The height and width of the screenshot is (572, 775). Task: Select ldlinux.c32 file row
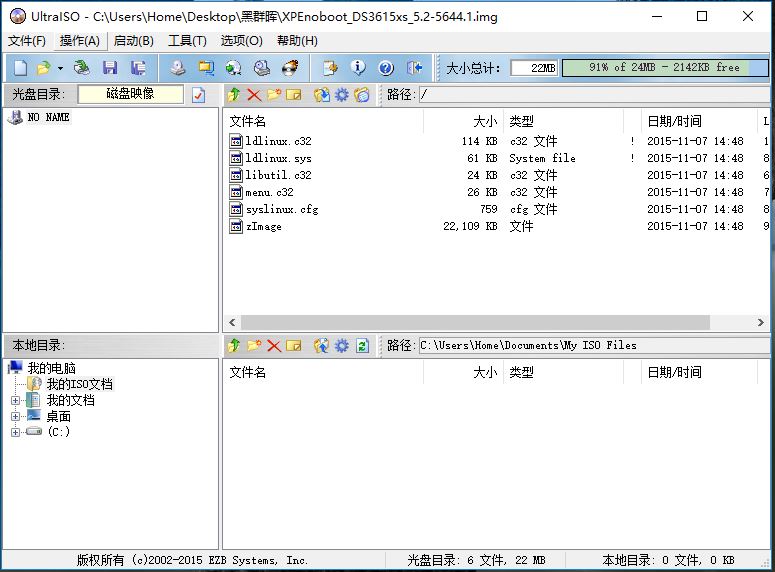click(x=498, y=141)
